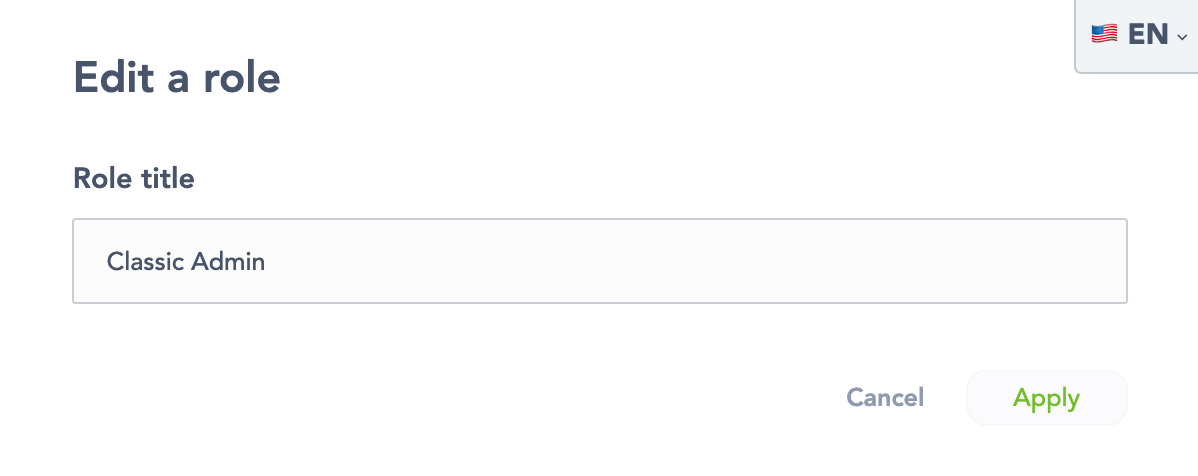Click the grey Cancel link text
The height and width of the screenshot is (476, 1198).
(885, 398)
